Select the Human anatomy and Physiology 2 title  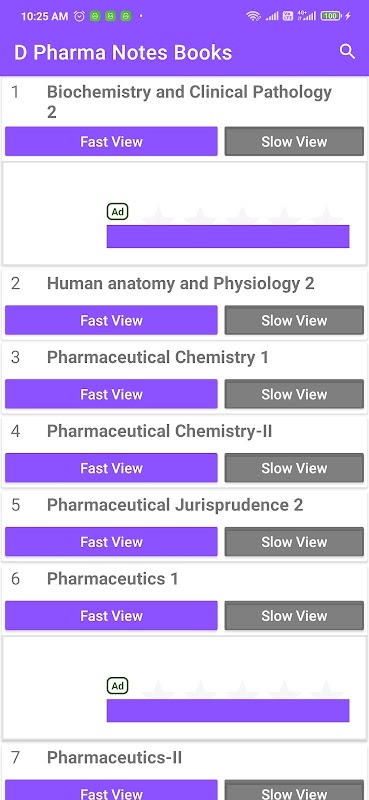181,283
